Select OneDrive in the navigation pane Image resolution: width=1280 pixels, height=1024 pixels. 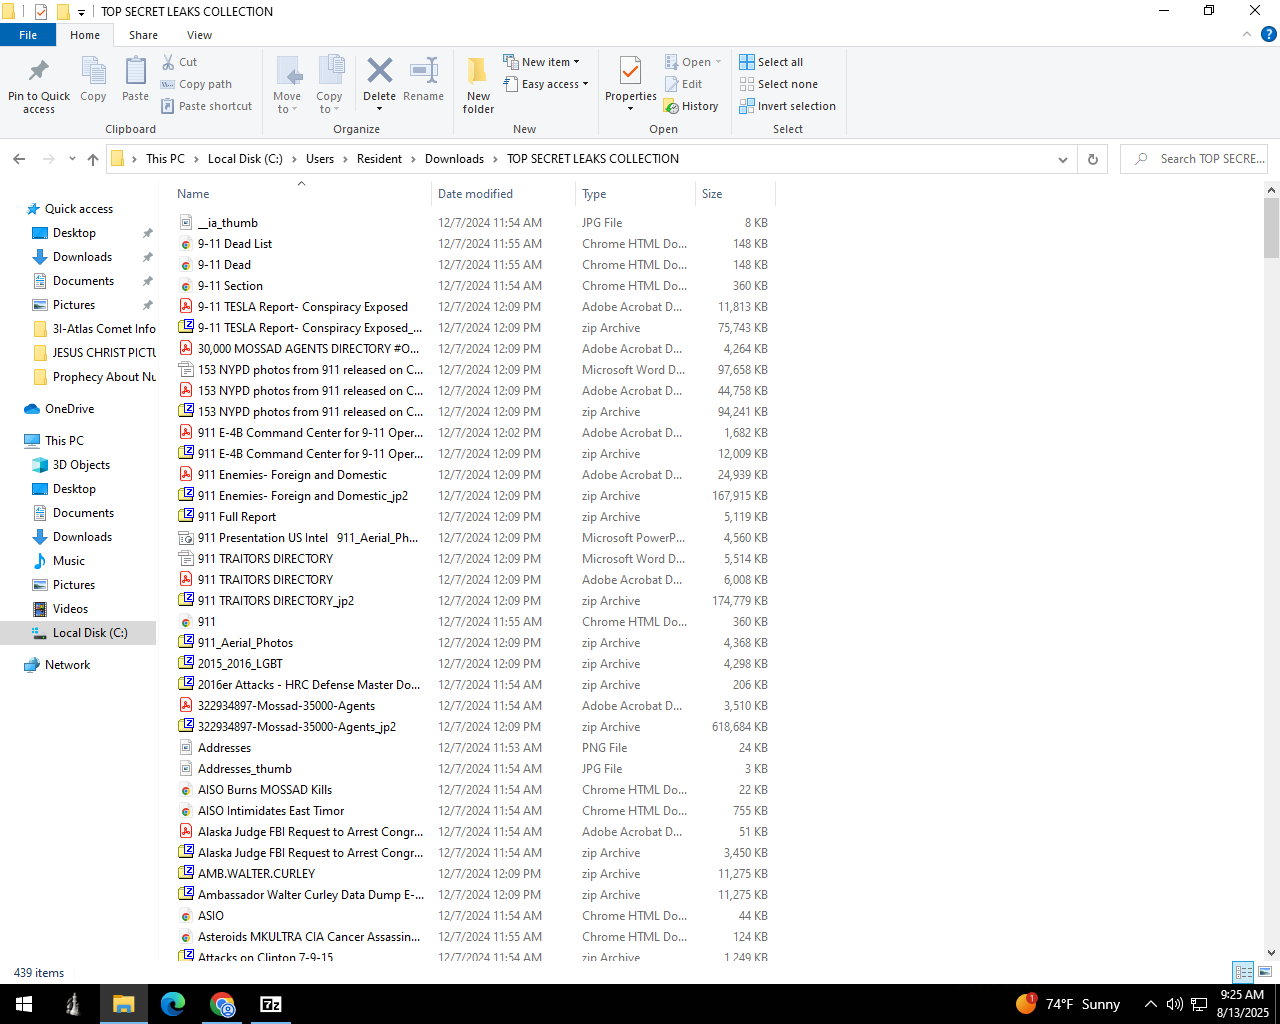[x=69, y=409]
